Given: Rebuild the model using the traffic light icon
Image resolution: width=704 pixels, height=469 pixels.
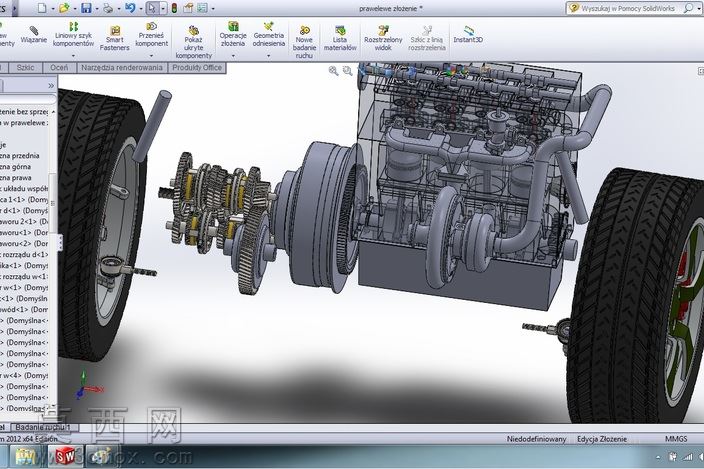Looking at the screenshot, I should (174, 8).
